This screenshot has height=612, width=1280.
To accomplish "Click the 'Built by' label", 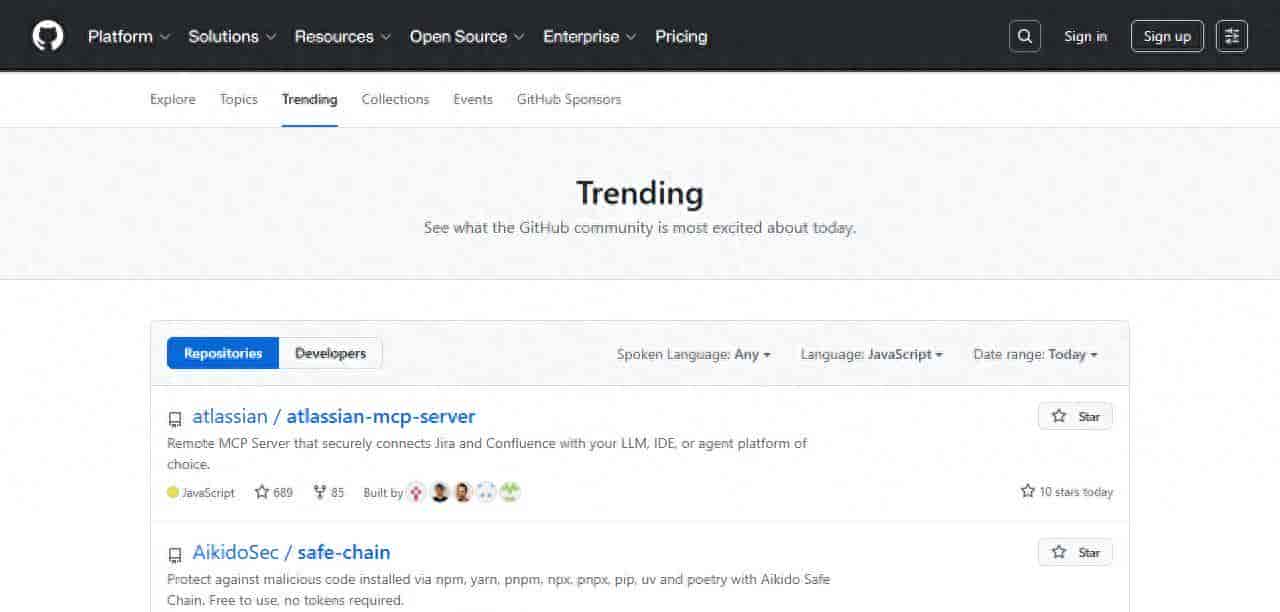I will [x=383, y=492].
